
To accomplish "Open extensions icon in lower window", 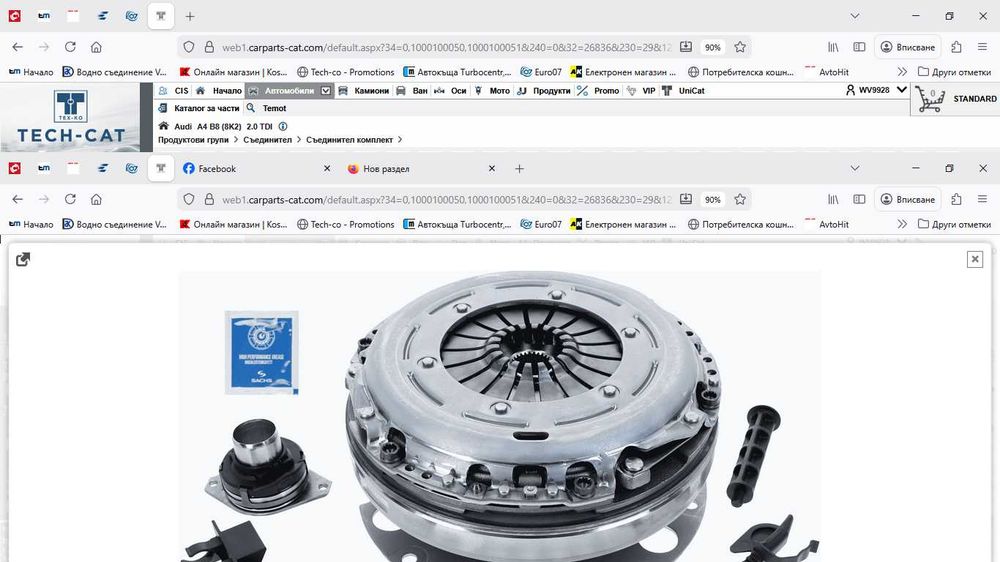I will tap(956, 199).
